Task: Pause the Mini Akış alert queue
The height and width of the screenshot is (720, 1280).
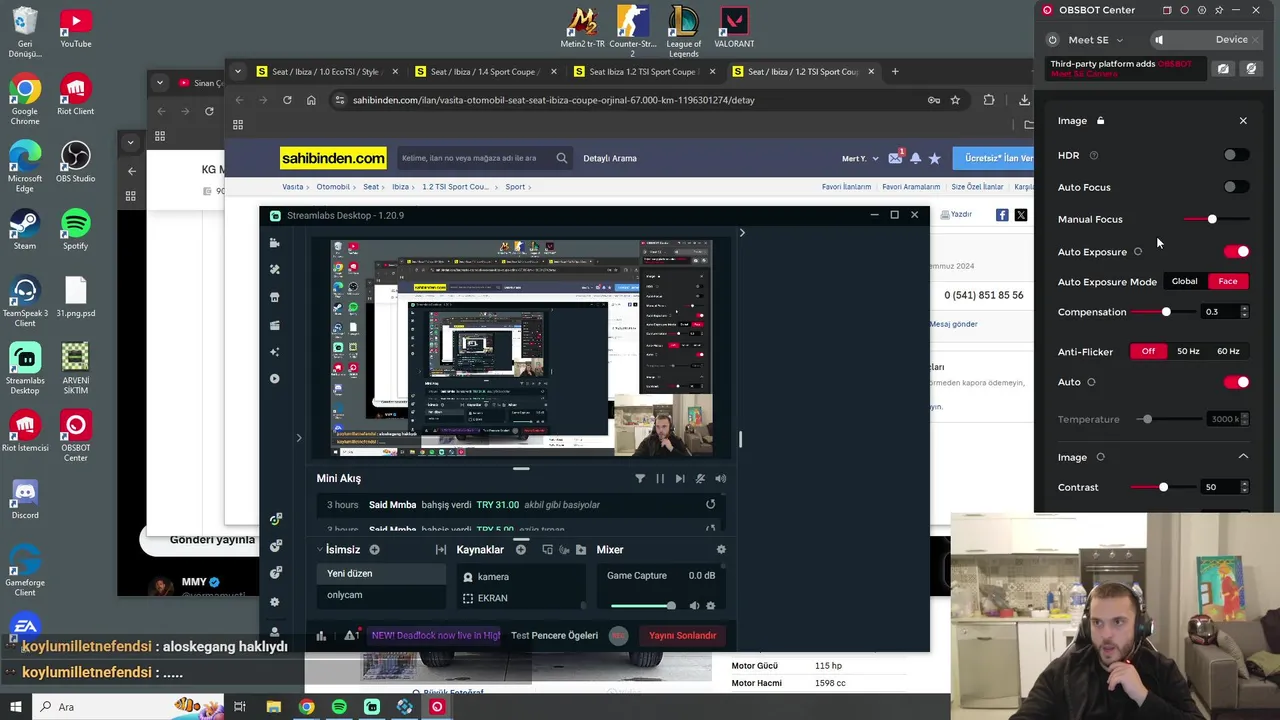Action: click(x=660, y=479)
